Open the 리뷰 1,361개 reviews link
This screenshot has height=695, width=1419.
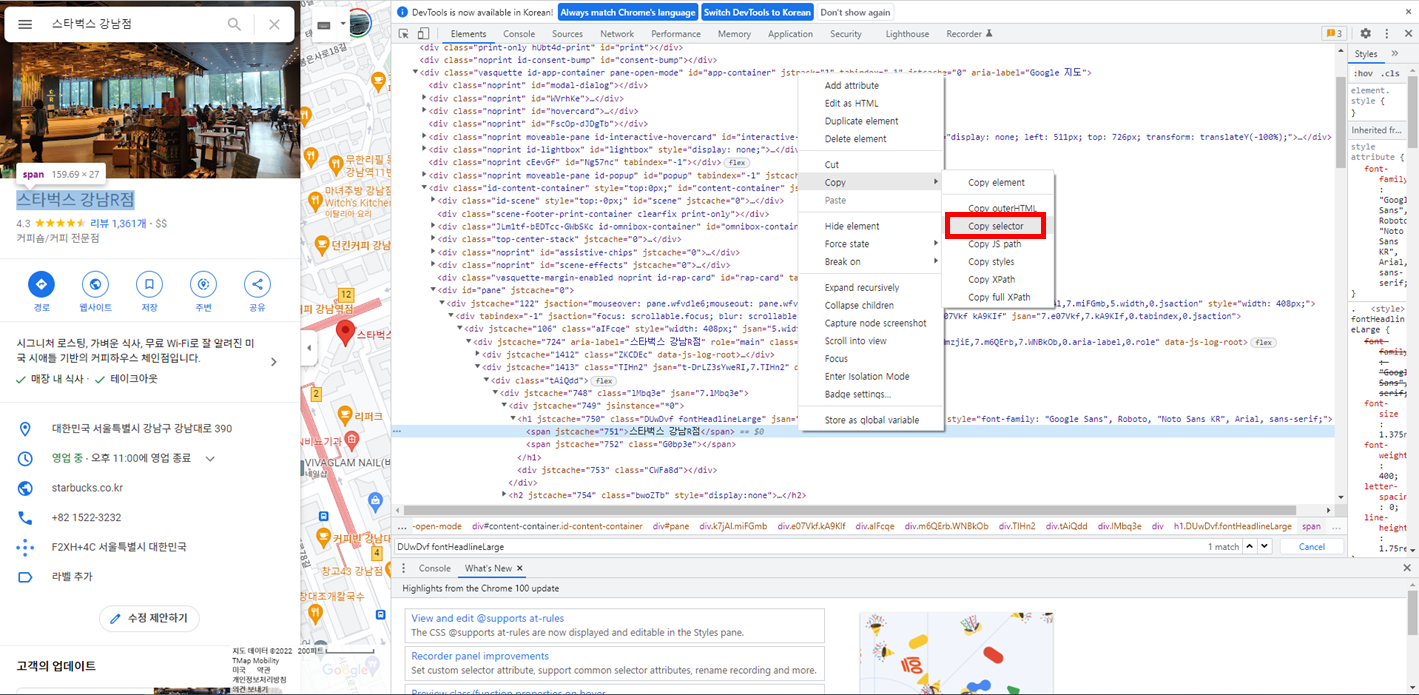[x=118, y=223]
